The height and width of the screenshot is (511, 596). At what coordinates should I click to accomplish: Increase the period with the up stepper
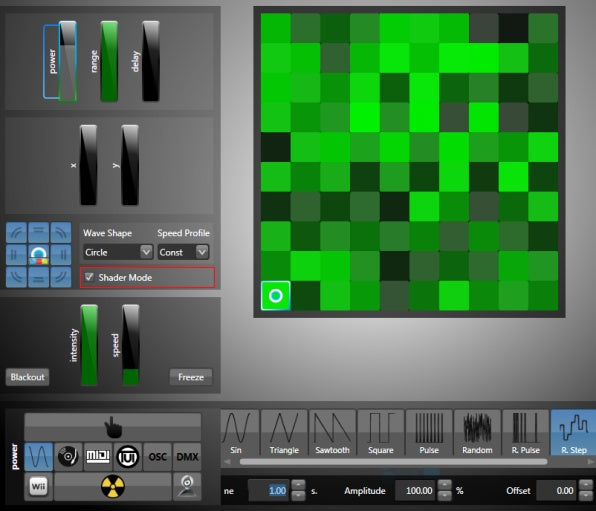click(x=298, y=485)
